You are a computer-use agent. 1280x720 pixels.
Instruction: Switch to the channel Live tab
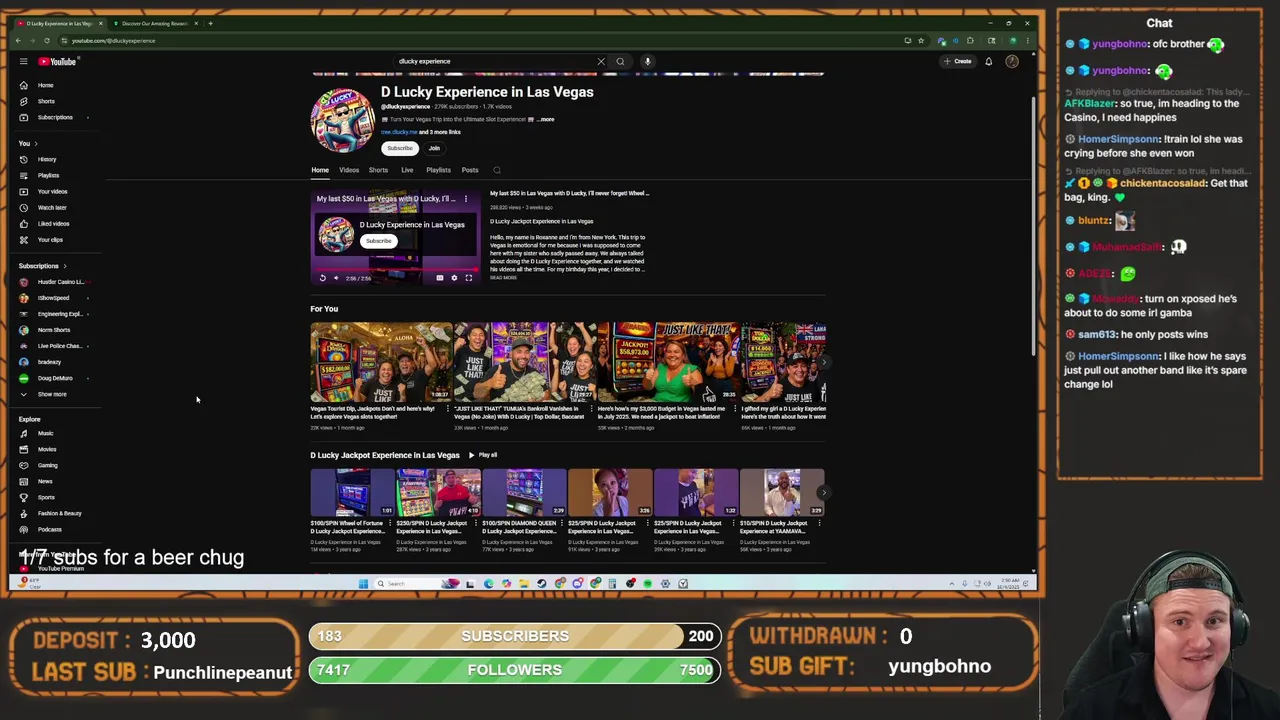(407, 170)
